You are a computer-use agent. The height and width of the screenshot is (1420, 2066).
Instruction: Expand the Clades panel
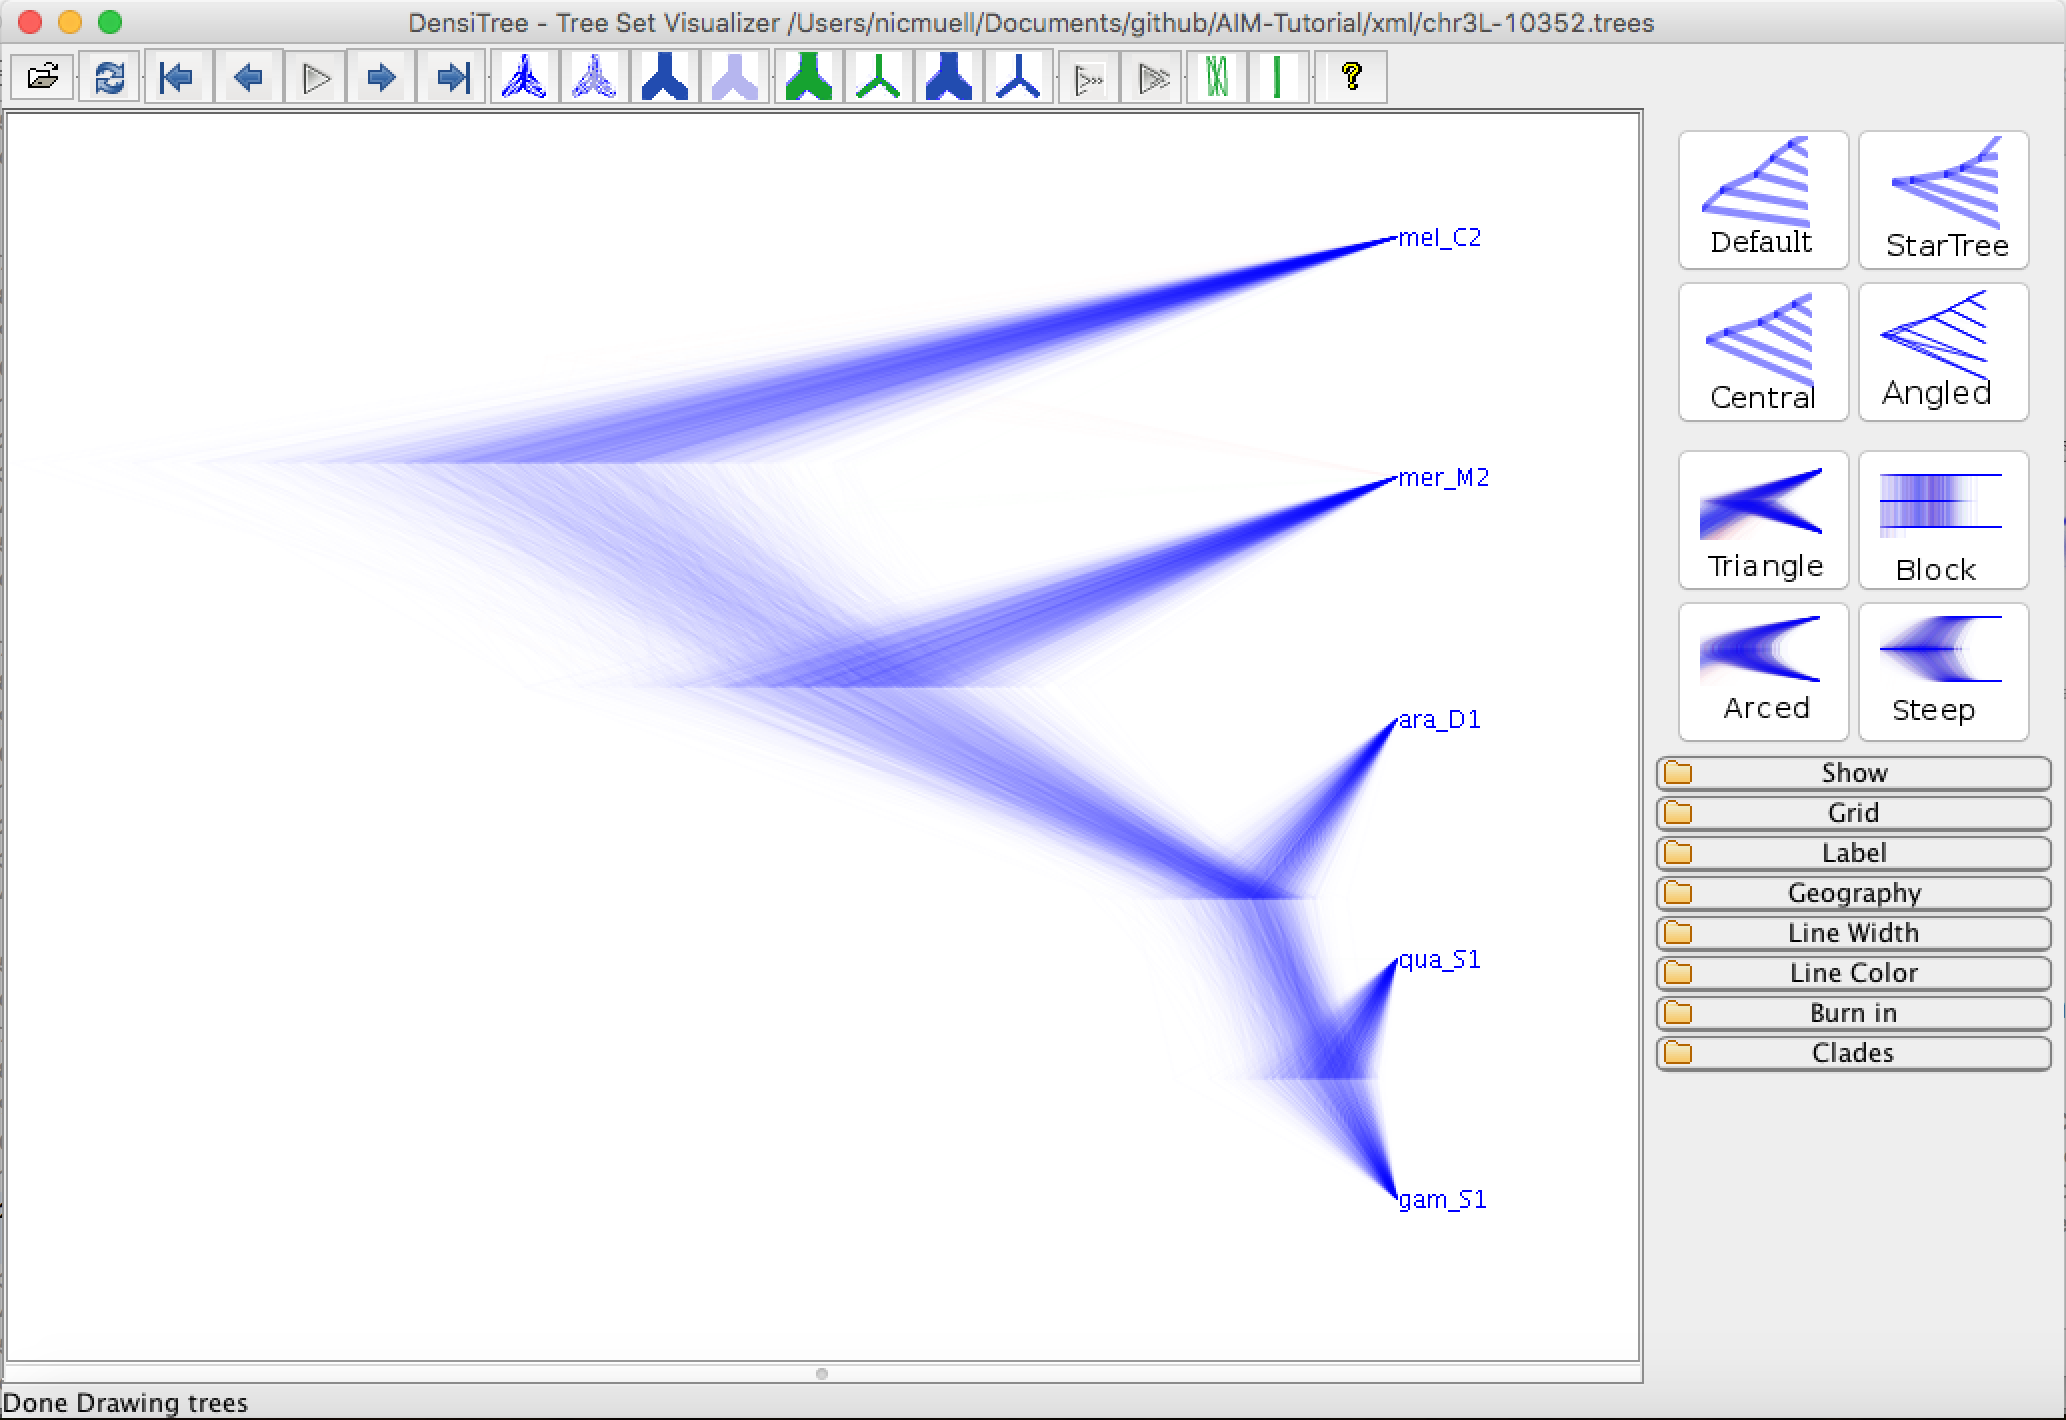[x=1853, y=1053]
